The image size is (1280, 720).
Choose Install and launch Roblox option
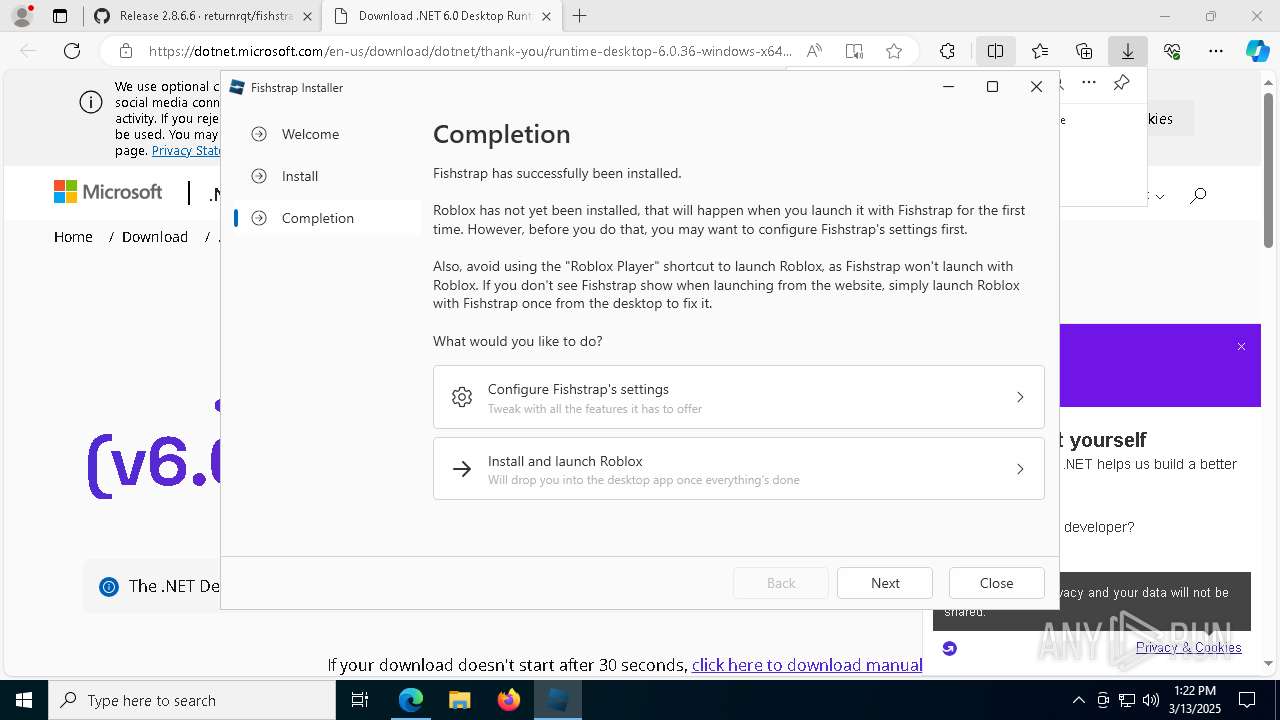click(738, 469)
